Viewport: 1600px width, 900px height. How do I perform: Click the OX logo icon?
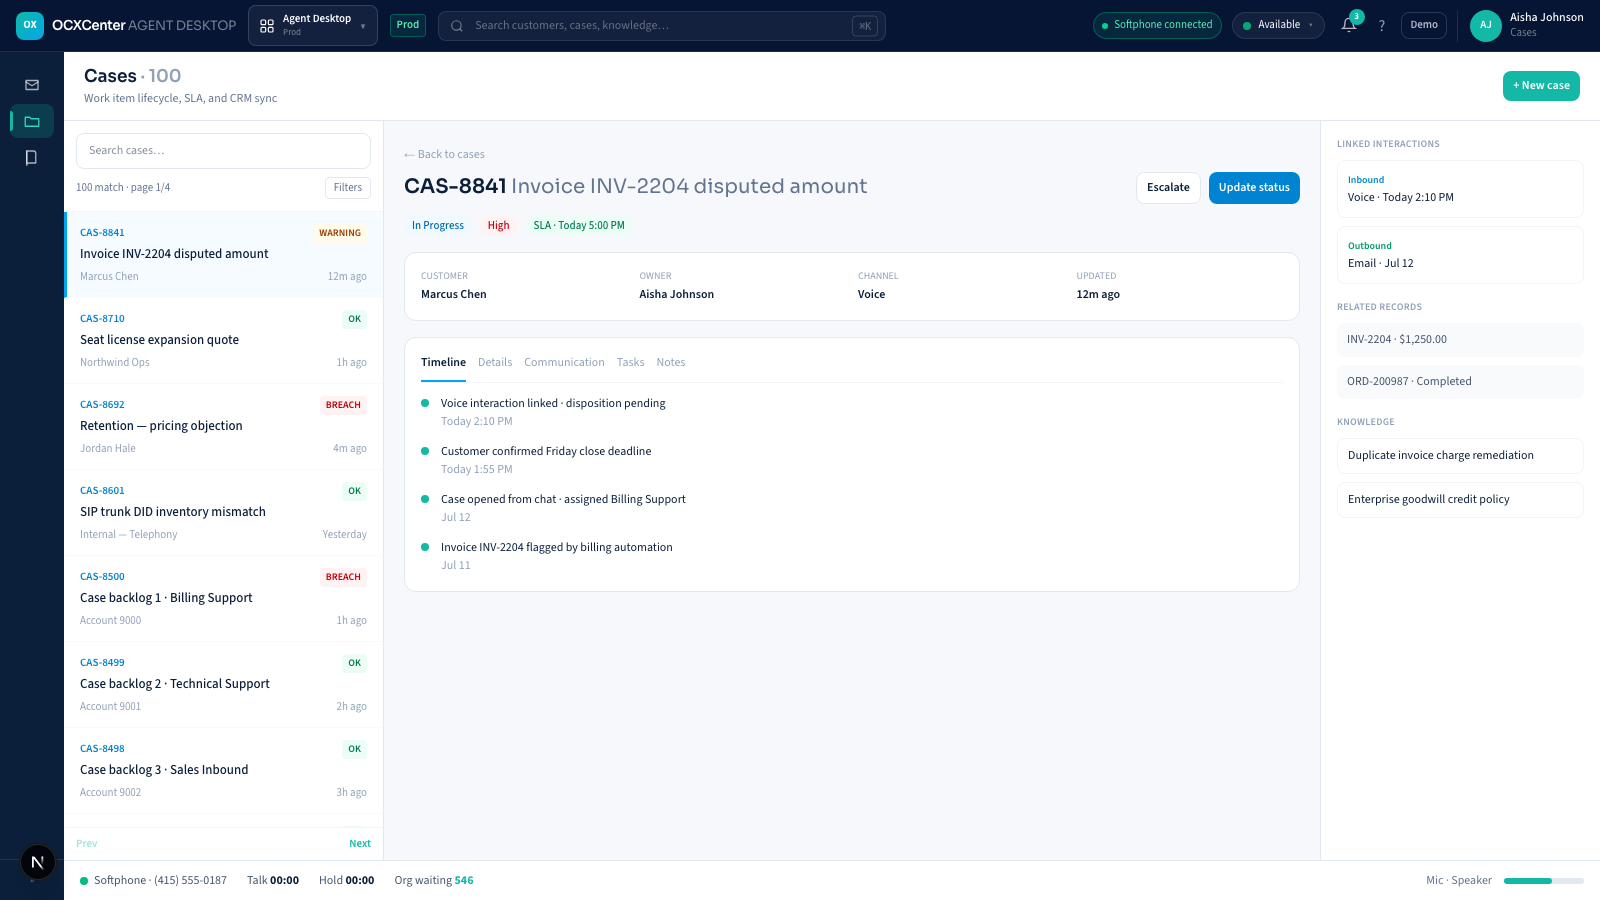[30, 25]
